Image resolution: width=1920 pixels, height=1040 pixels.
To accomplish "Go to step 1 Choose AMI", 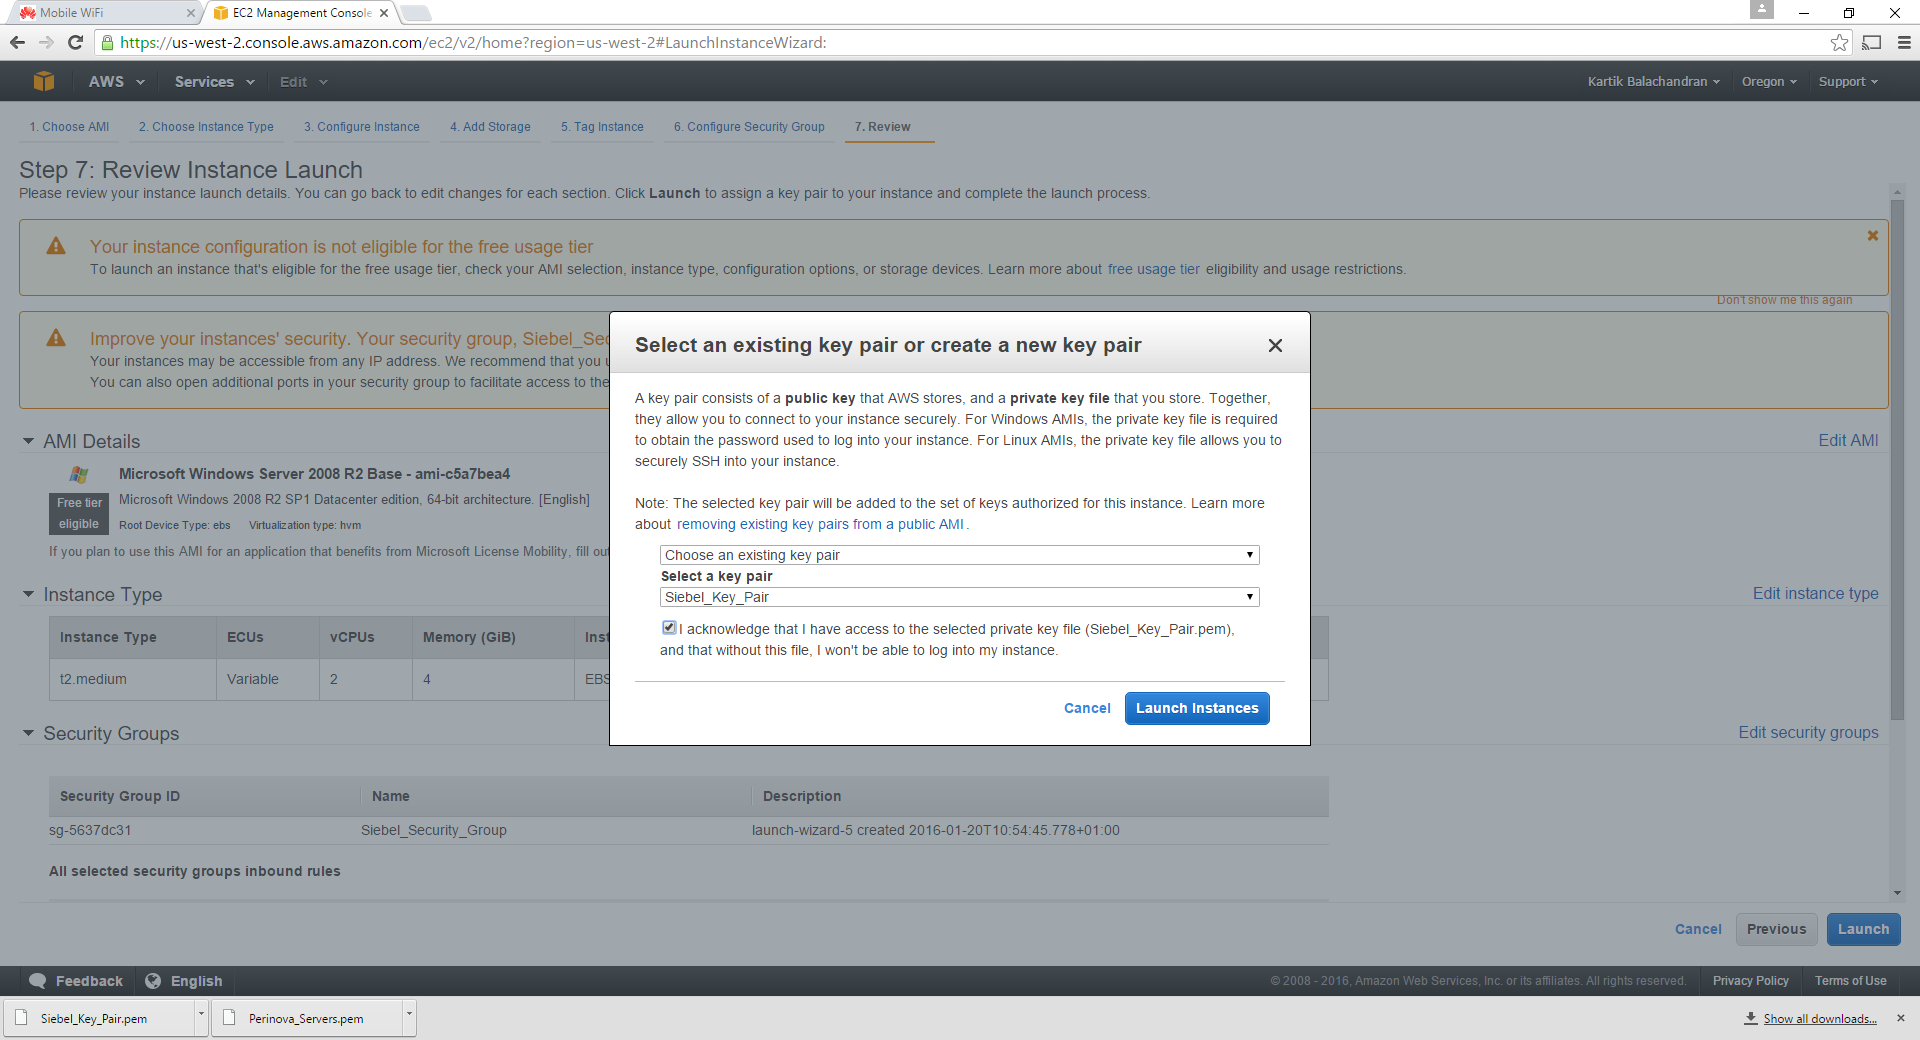I will click(x=69, y=127).
